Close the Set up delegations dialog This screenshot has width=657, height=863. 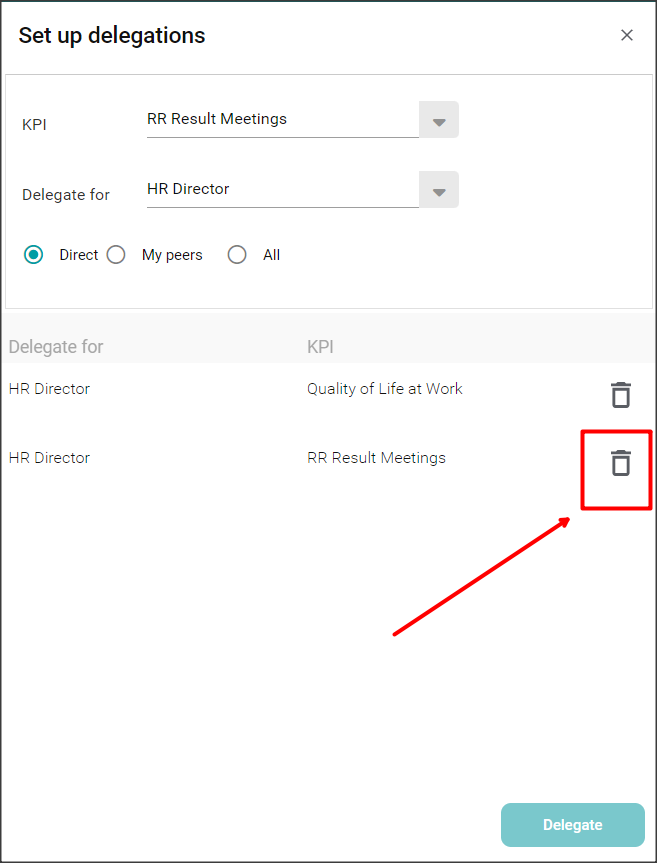coord(627,35)
